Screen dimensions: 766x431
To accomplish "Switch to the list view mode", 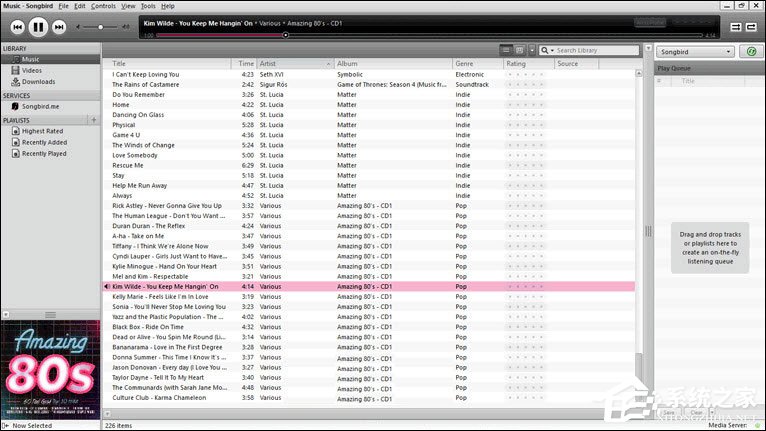I will coord(506,50).
